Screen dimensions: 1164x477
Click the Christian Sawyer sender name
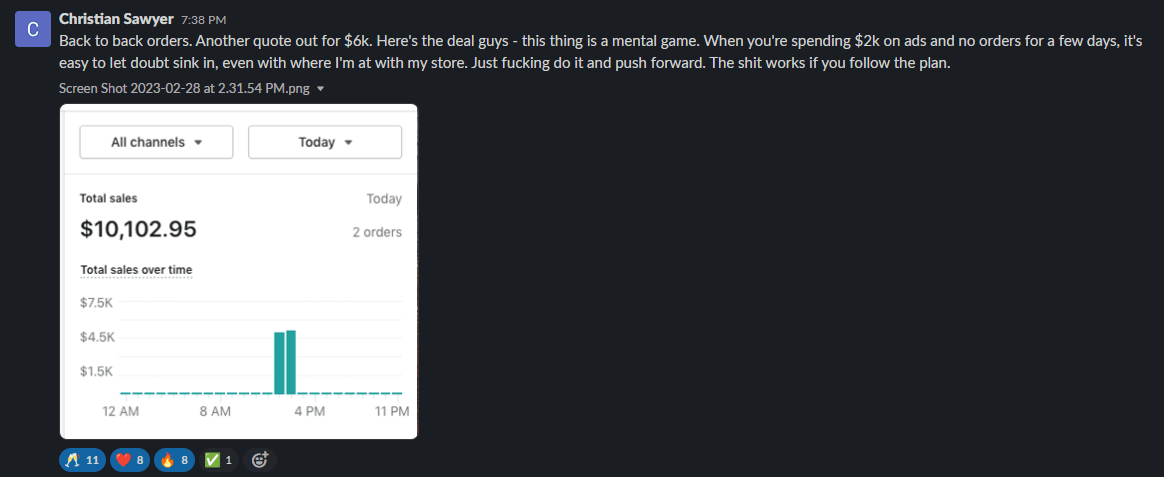(x=116, y=19)
